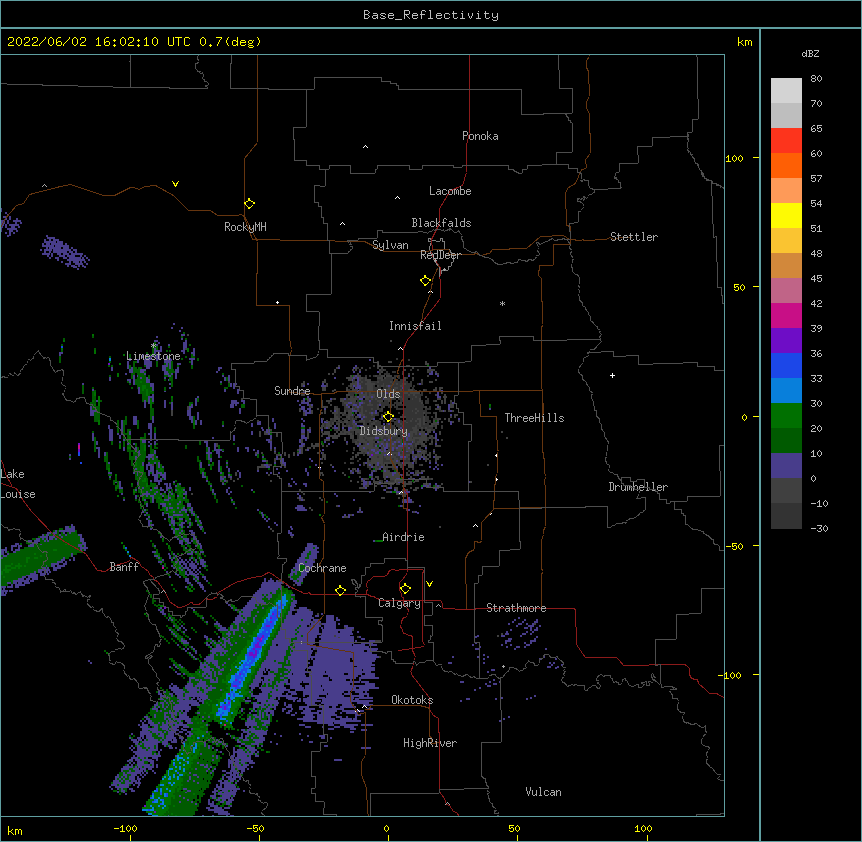Viewport: 862px width, 842px height.
Task: Click the white caret marker west of Lacombe
Action: click(397, 198)
